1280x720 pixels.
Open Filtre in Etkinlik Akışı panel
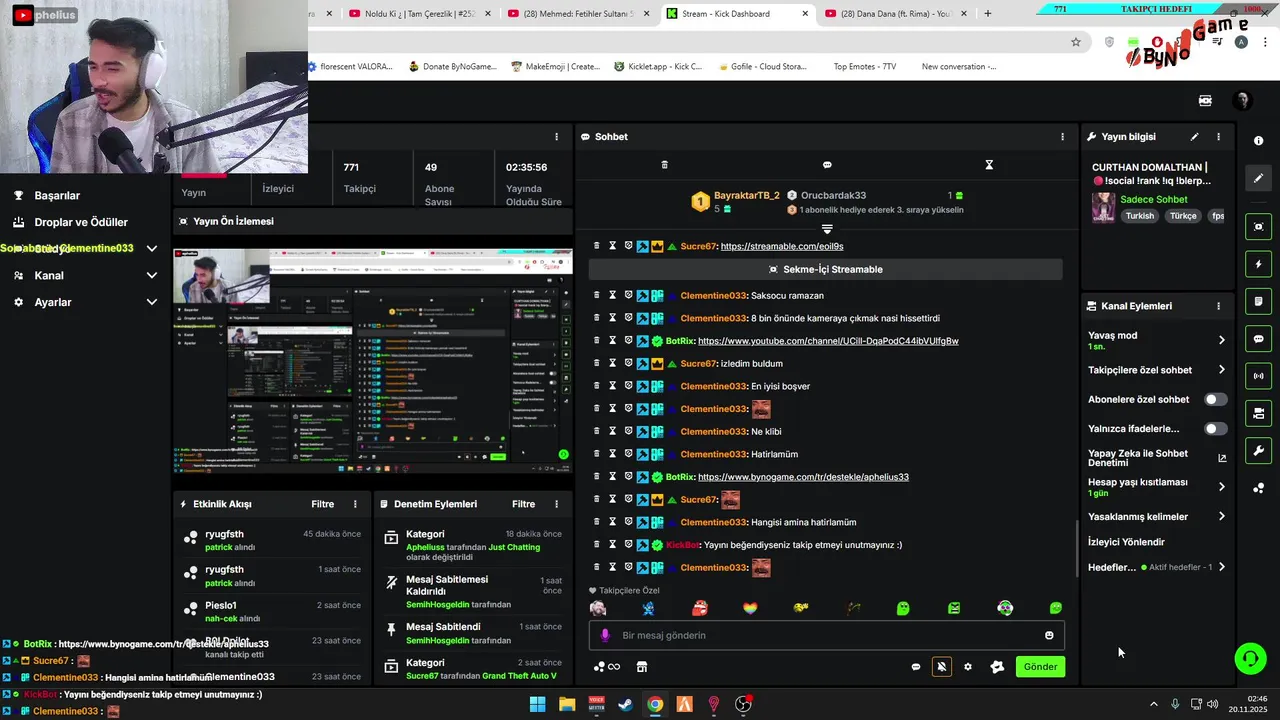click(x=322, y=504)
